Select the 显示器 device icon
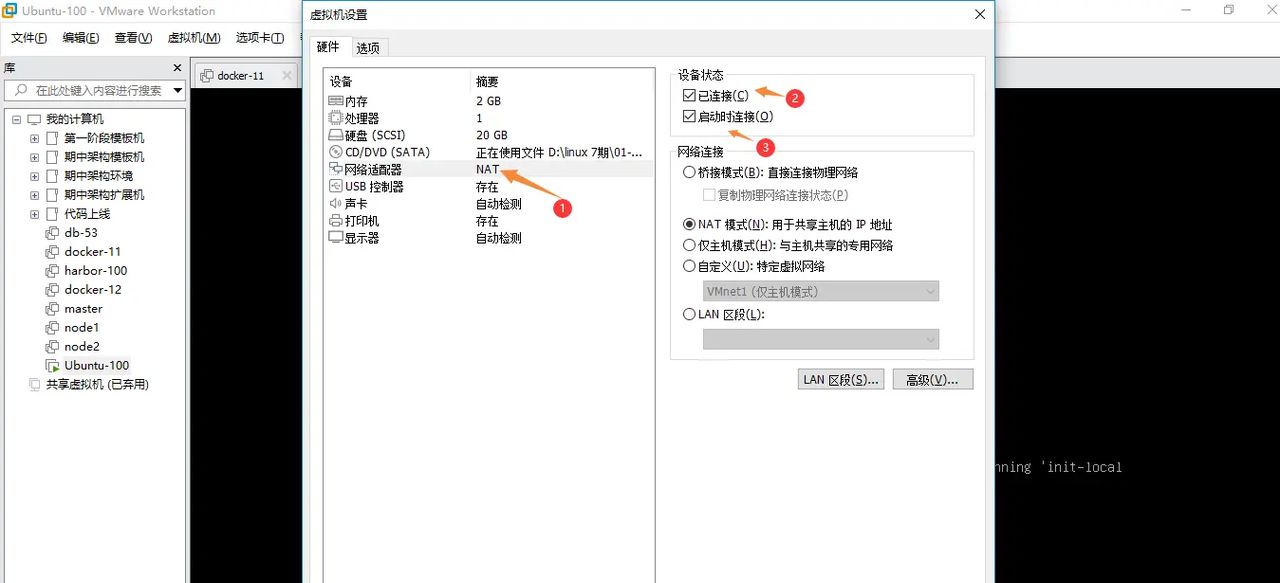1280x583 pixels. pos(334,237)
